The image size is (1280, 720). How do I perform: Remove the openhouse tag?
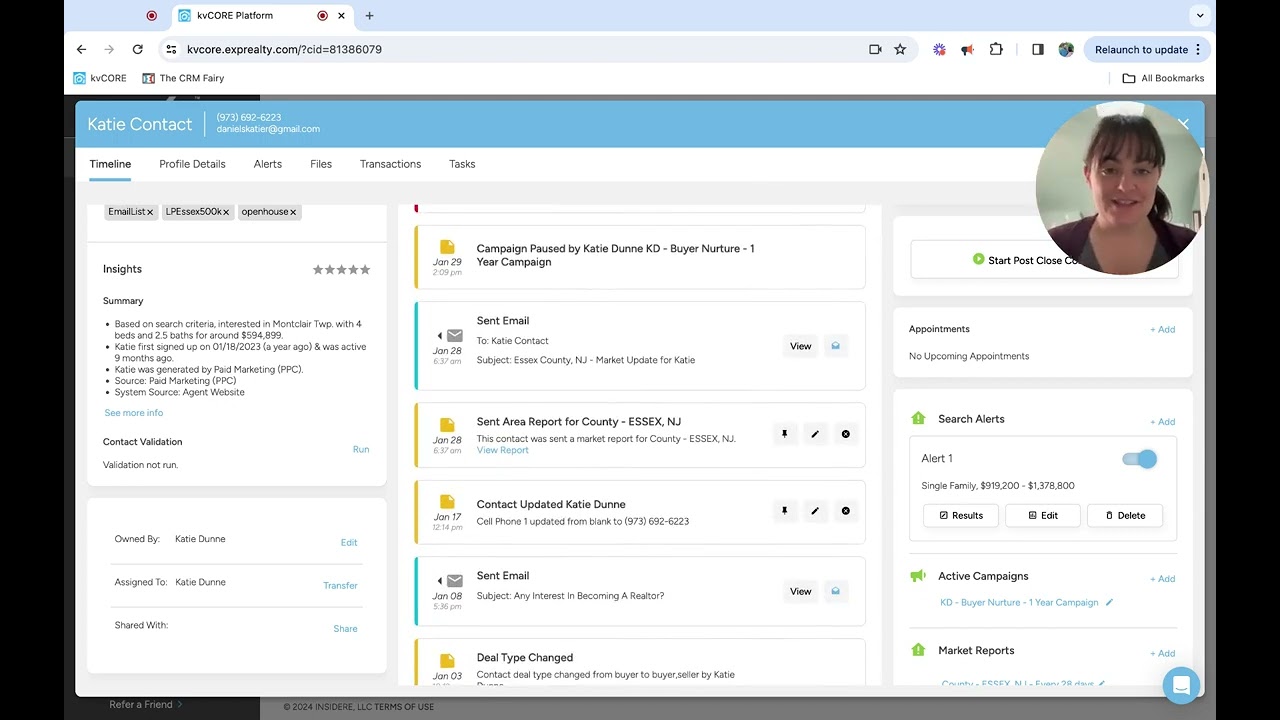(x=293, y=212)
